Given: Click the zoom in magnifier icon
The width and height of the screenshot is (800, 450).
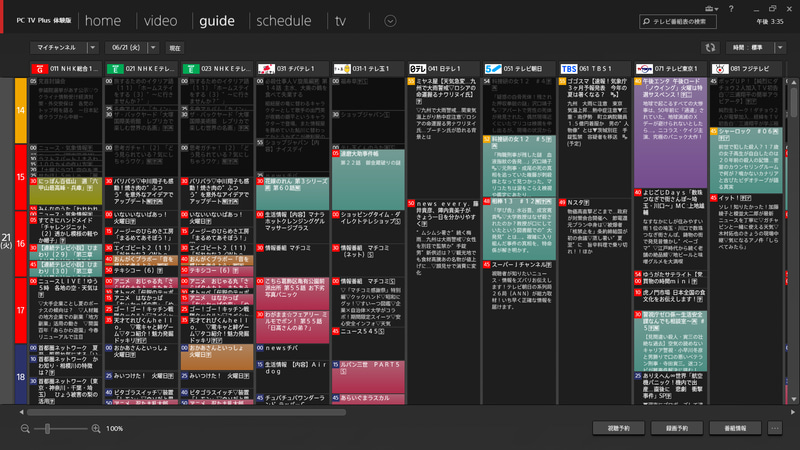Looking at the screenshot, I should coord(96,429).
